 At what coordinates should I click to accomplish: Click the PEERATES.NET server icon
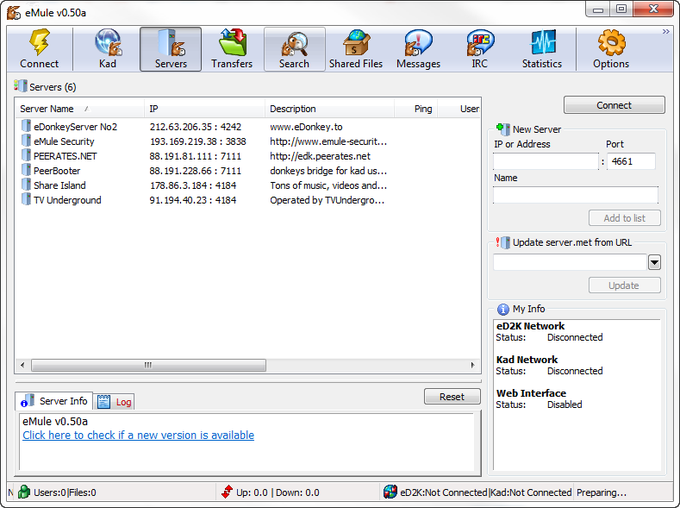[26, 156]
